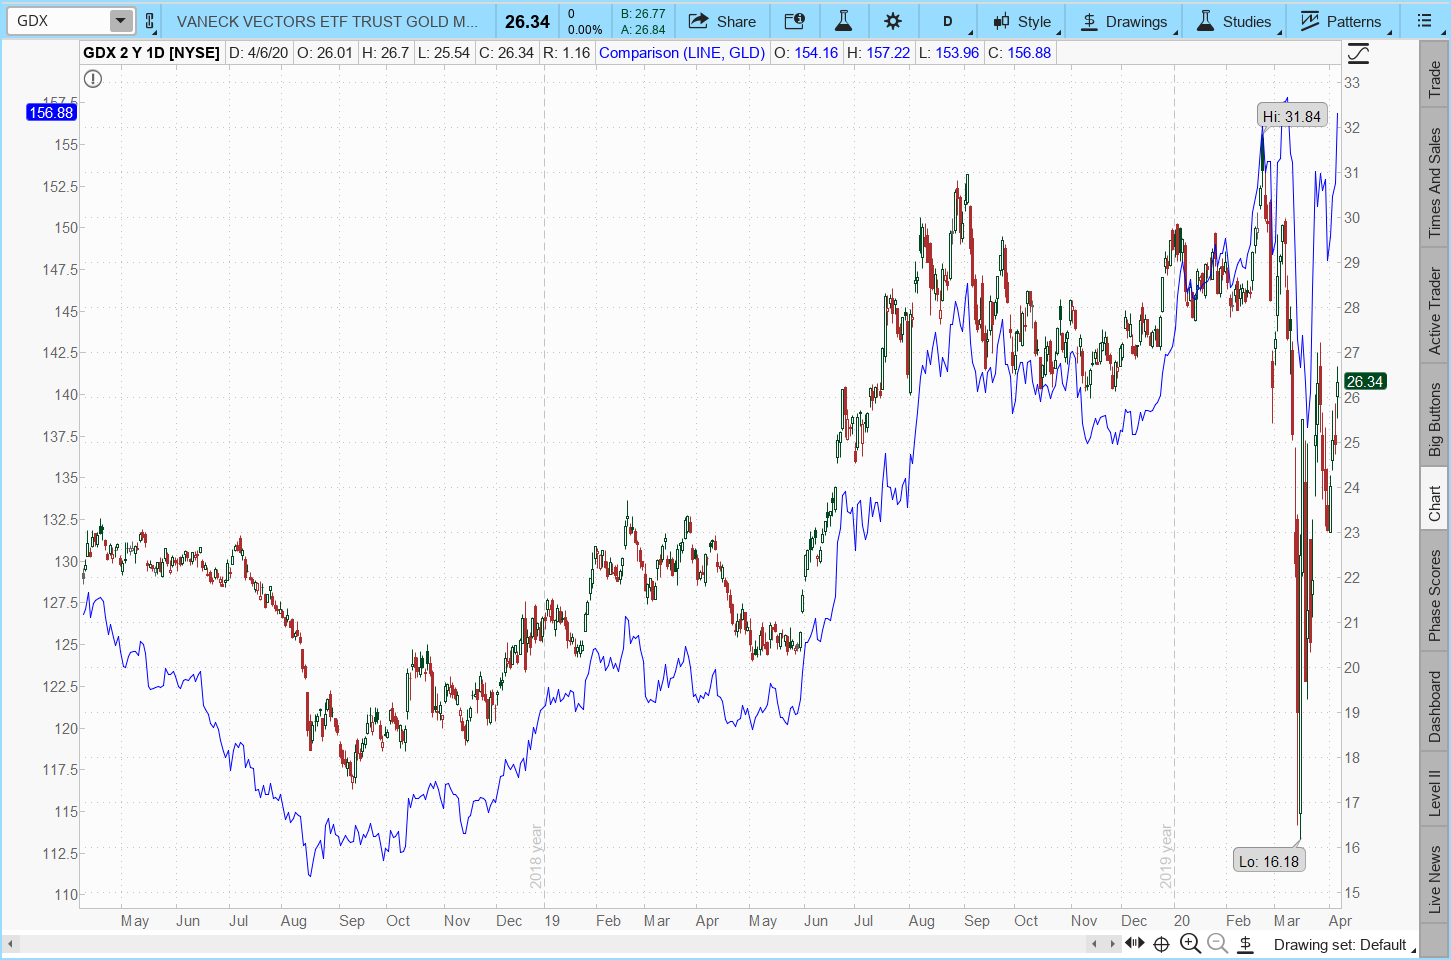Open the Studies flask menu

[1236, 20]
